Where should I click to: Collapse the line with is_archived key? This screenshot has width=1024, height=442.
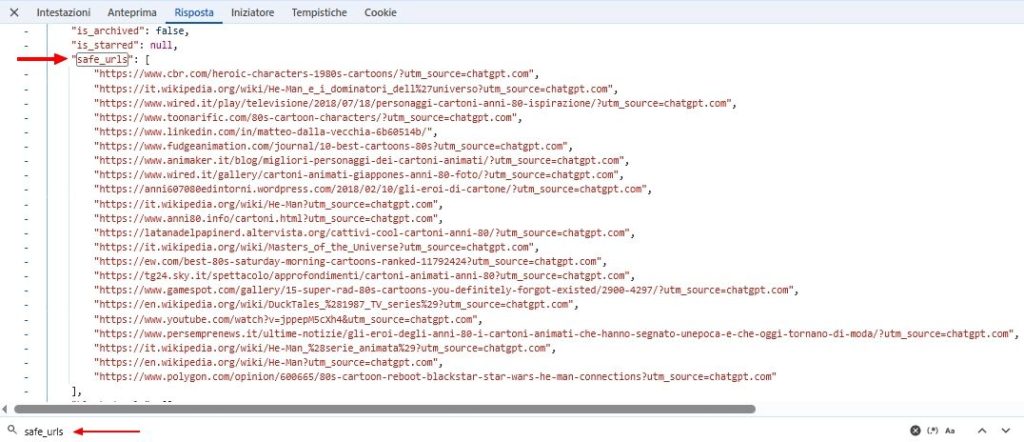click(25, 32)
